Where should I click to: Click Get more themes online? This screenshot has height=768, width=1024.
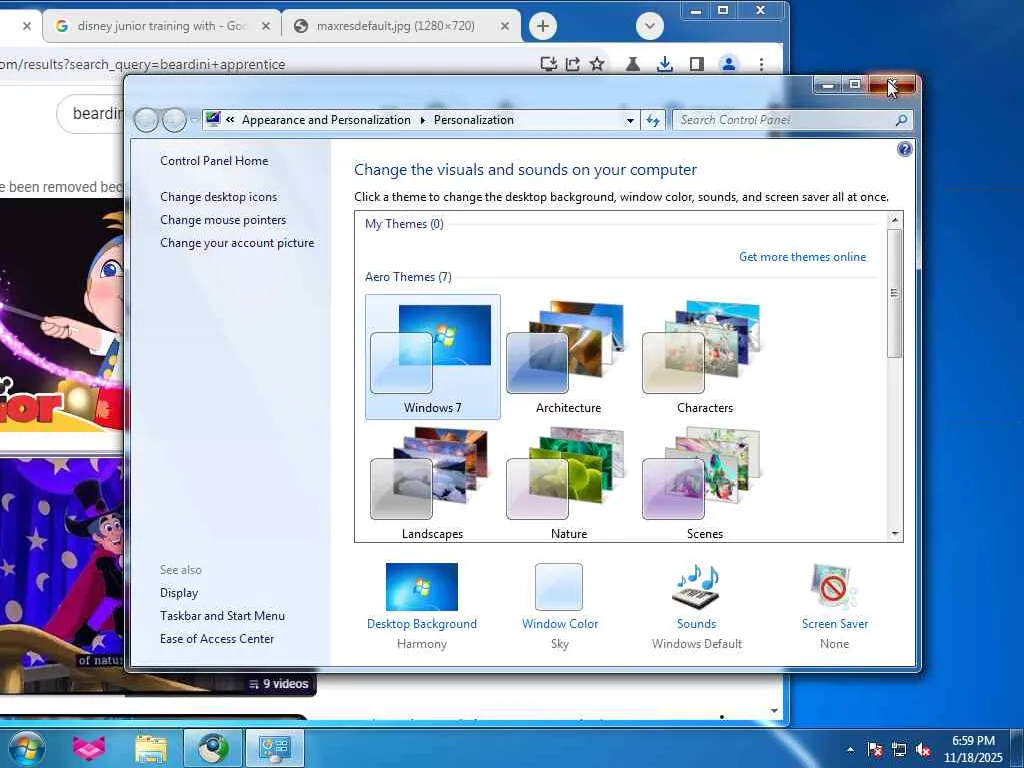point(803,257)
